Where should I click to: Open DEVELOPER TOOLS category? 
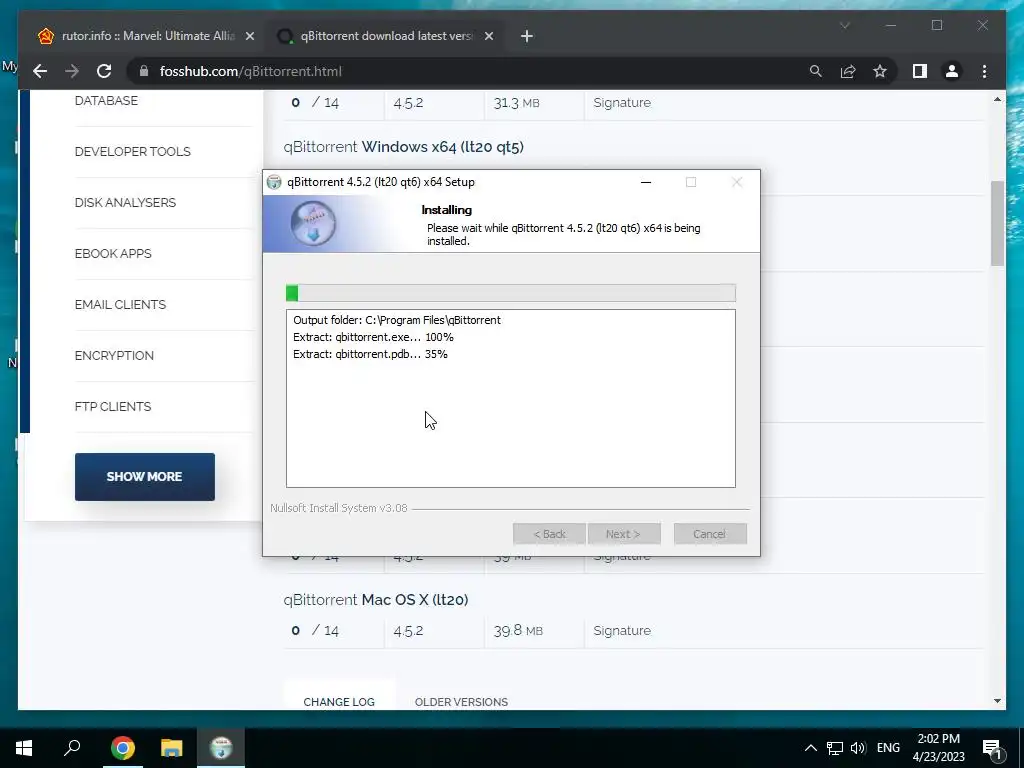tap(133, 152)
